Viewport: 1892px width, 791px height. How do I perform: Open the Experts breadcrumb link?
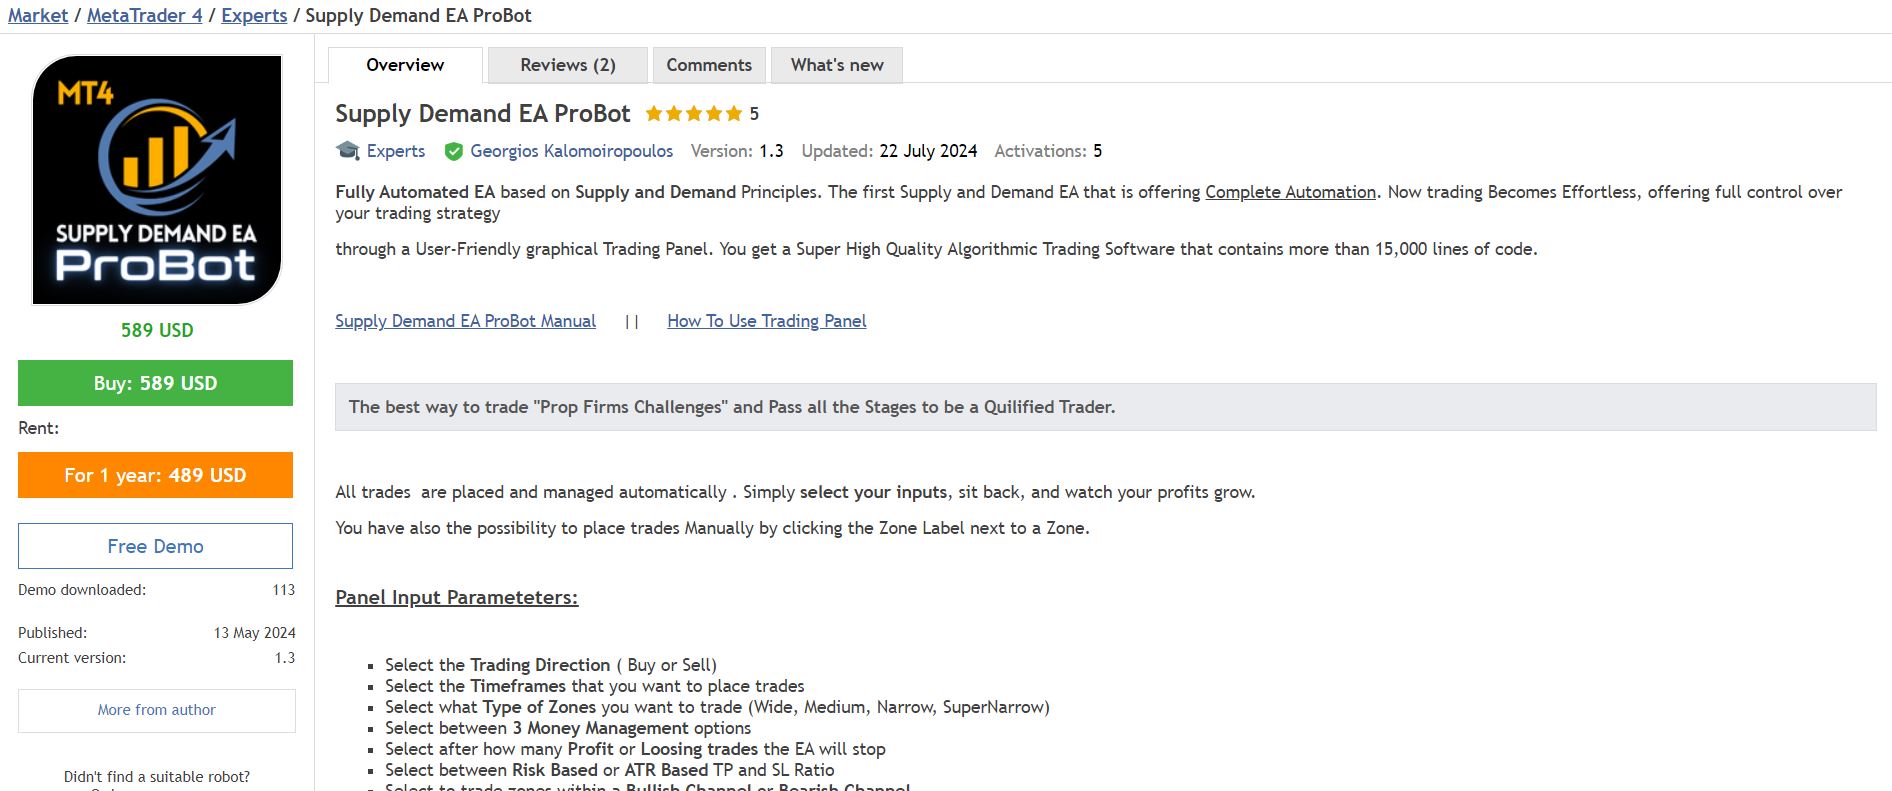coord(254,16)
